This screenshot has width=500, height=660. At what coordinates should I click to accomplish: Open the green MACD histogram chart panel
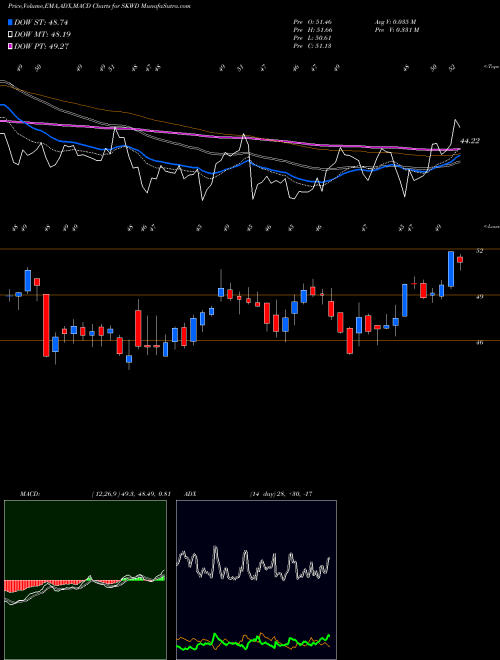tap(85, 580)
